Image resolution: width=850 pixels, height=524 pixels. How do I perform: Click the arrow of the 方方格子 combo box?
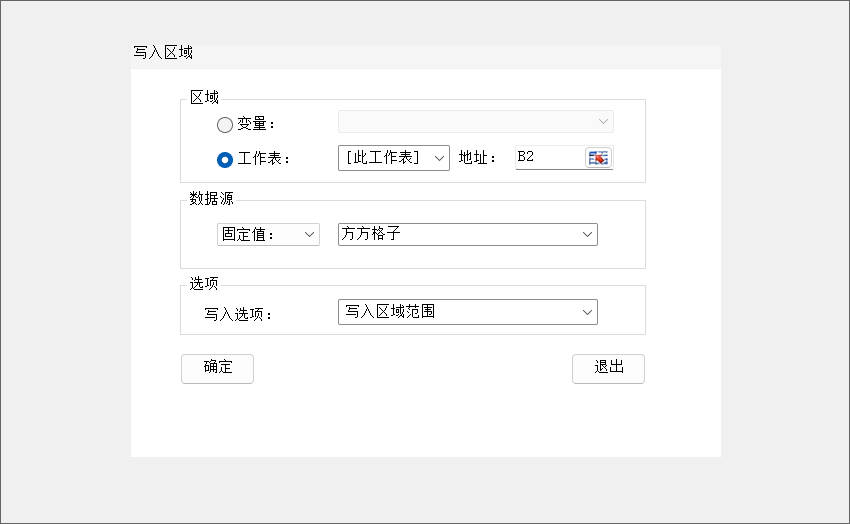[587, 234]
